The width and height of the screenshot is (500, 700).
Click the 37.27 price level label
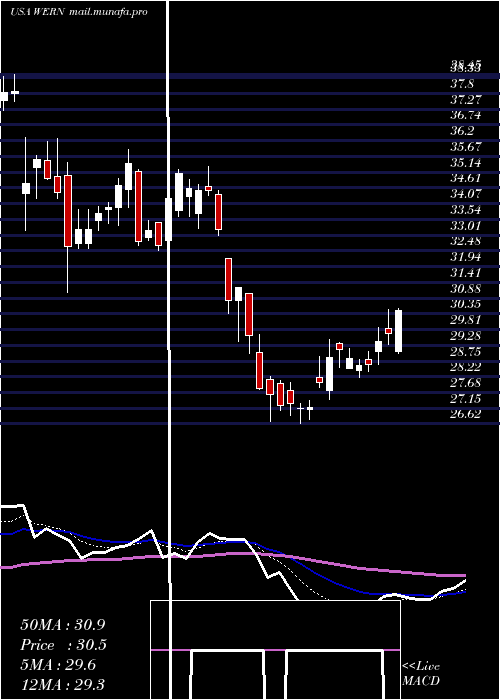point(466,100)
